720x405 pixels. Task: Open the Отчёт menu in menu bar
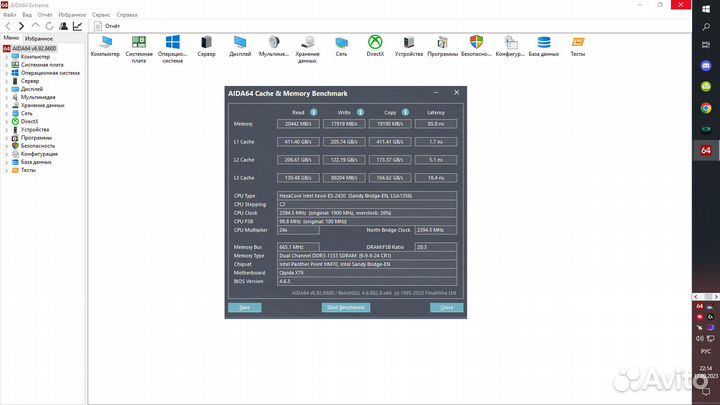click(45, 15)
